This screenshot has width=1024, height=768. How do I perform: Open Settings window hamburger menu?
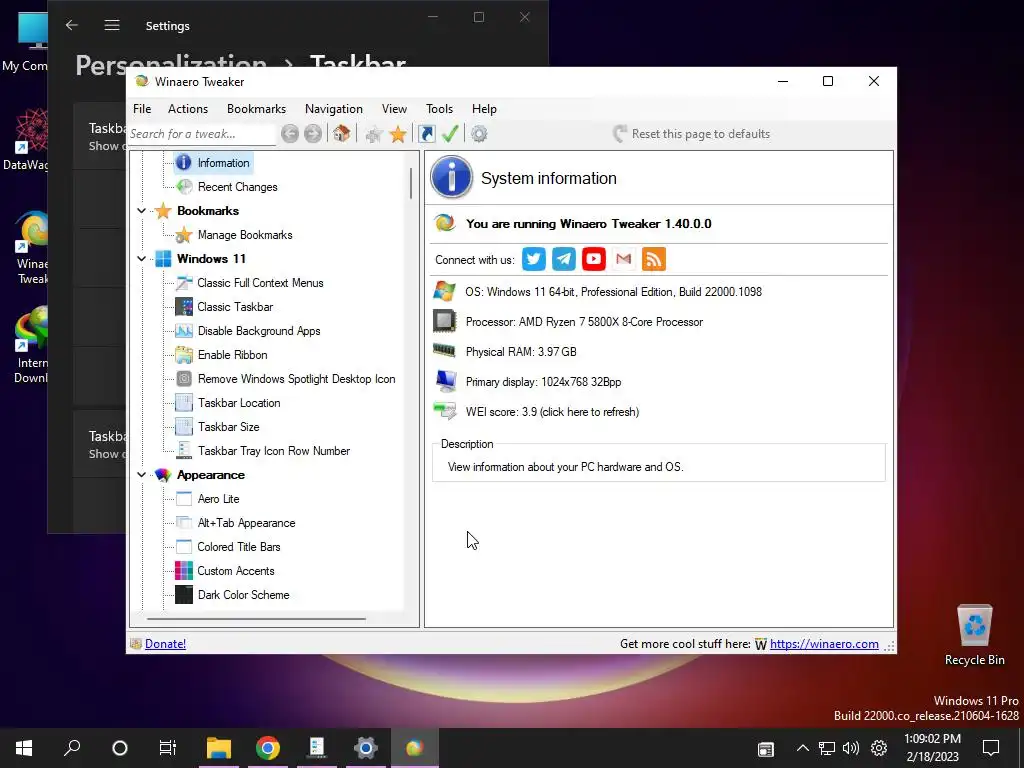[112, 25]
